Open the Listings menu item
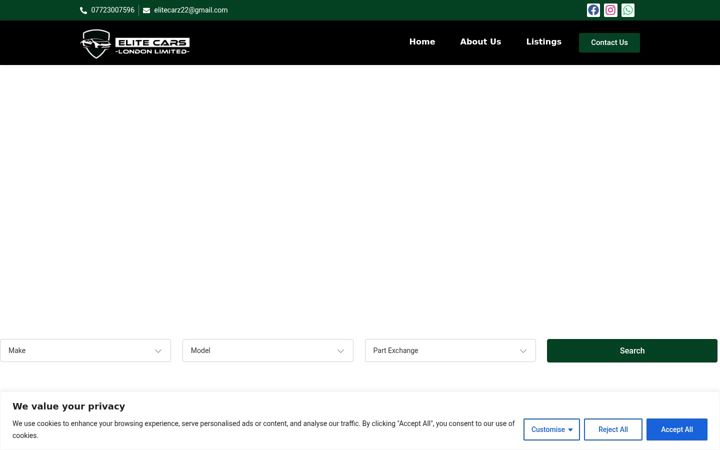This screenshot has height=450, width=720. [x=544, y=42]
